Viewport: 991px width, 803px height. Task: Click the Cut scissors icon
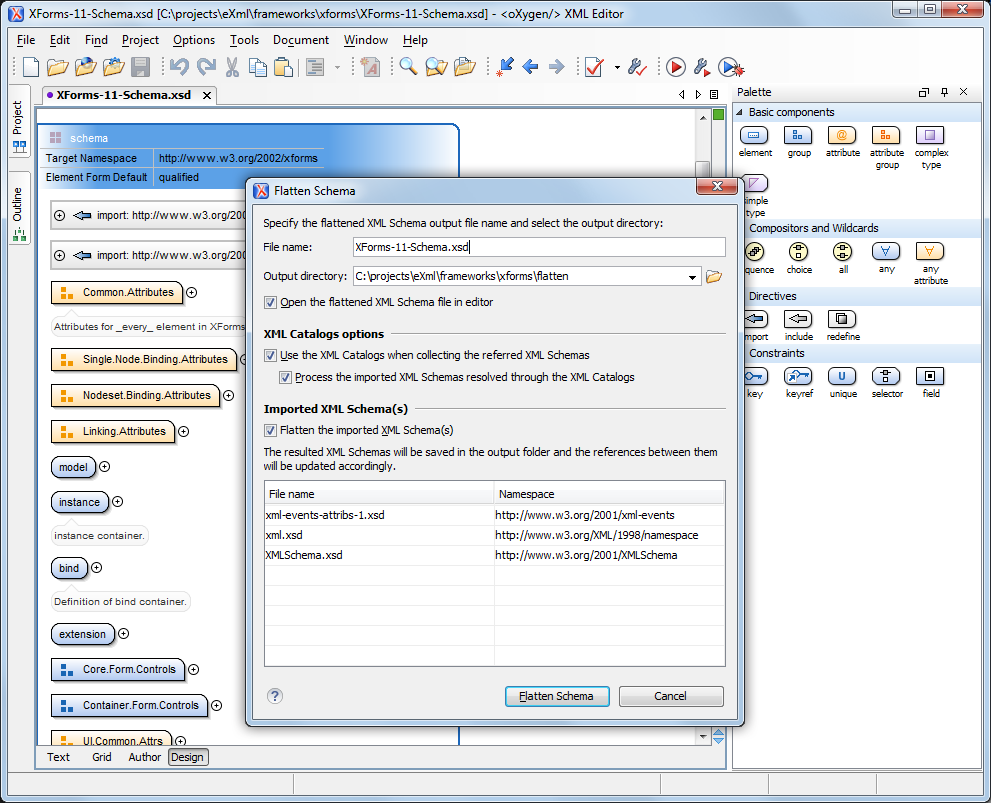point(233,66)
